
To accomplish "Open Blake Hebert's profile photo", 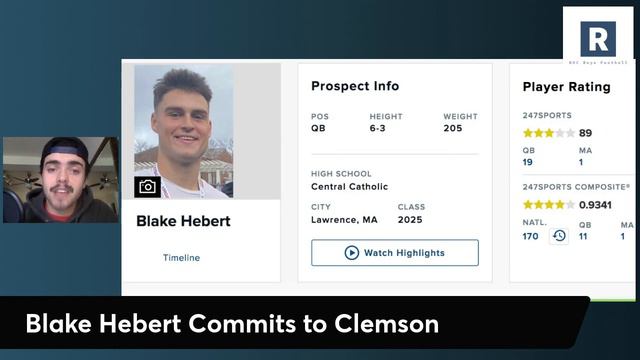I will point(184,131).
